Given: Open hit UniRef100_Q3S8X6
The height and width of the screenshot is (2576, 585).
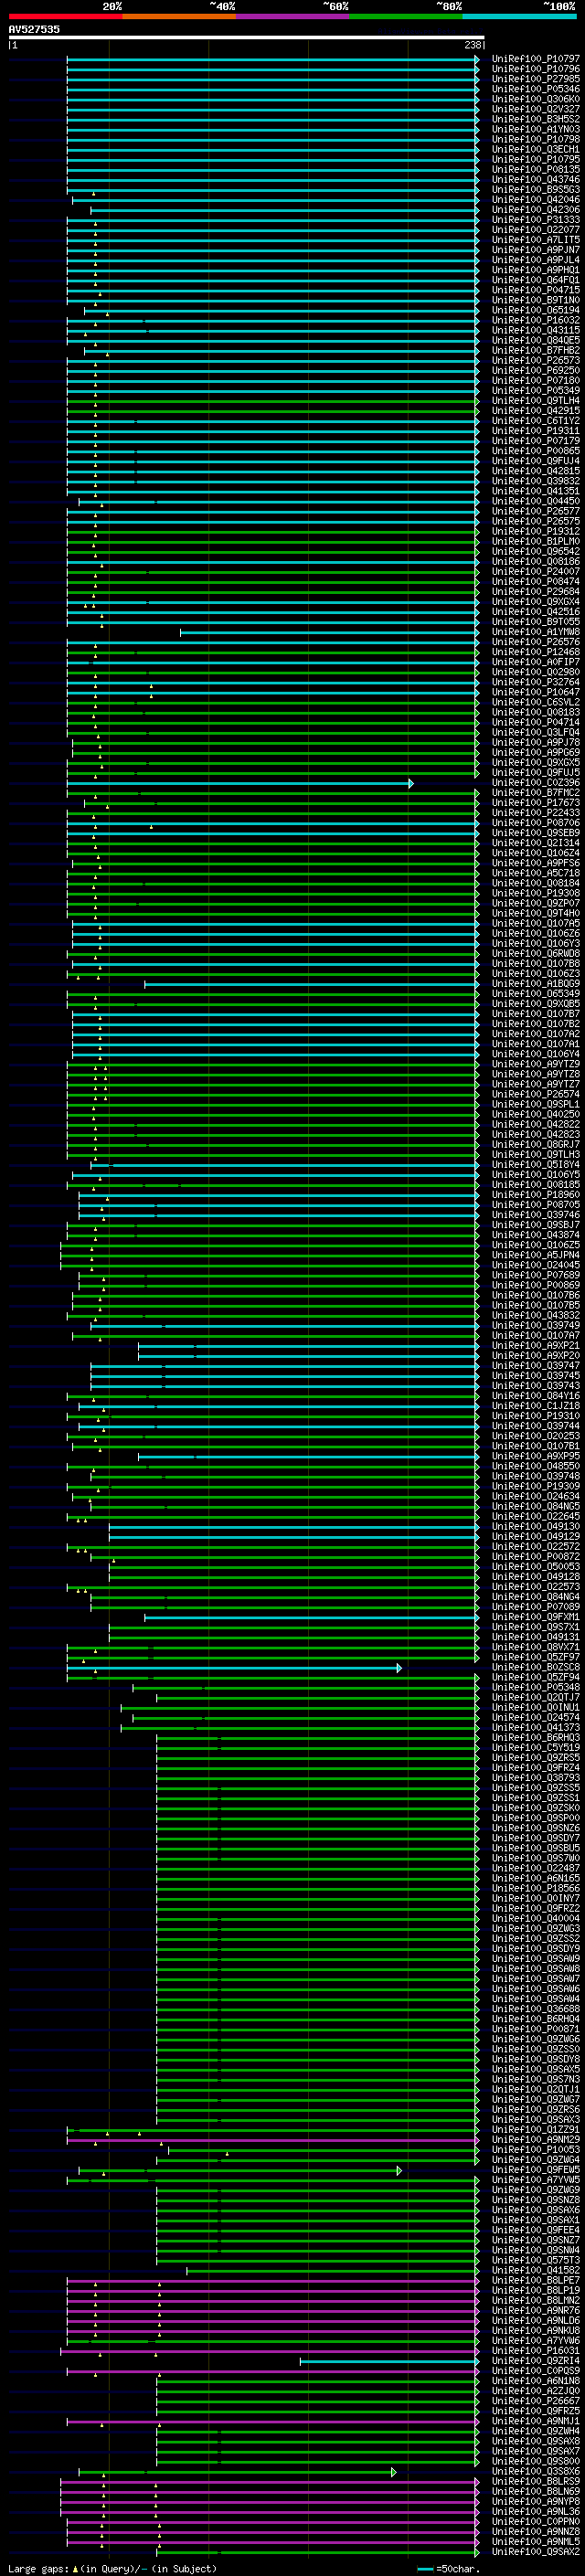Looking at the screenshot, I should (x=536, y=2471).
